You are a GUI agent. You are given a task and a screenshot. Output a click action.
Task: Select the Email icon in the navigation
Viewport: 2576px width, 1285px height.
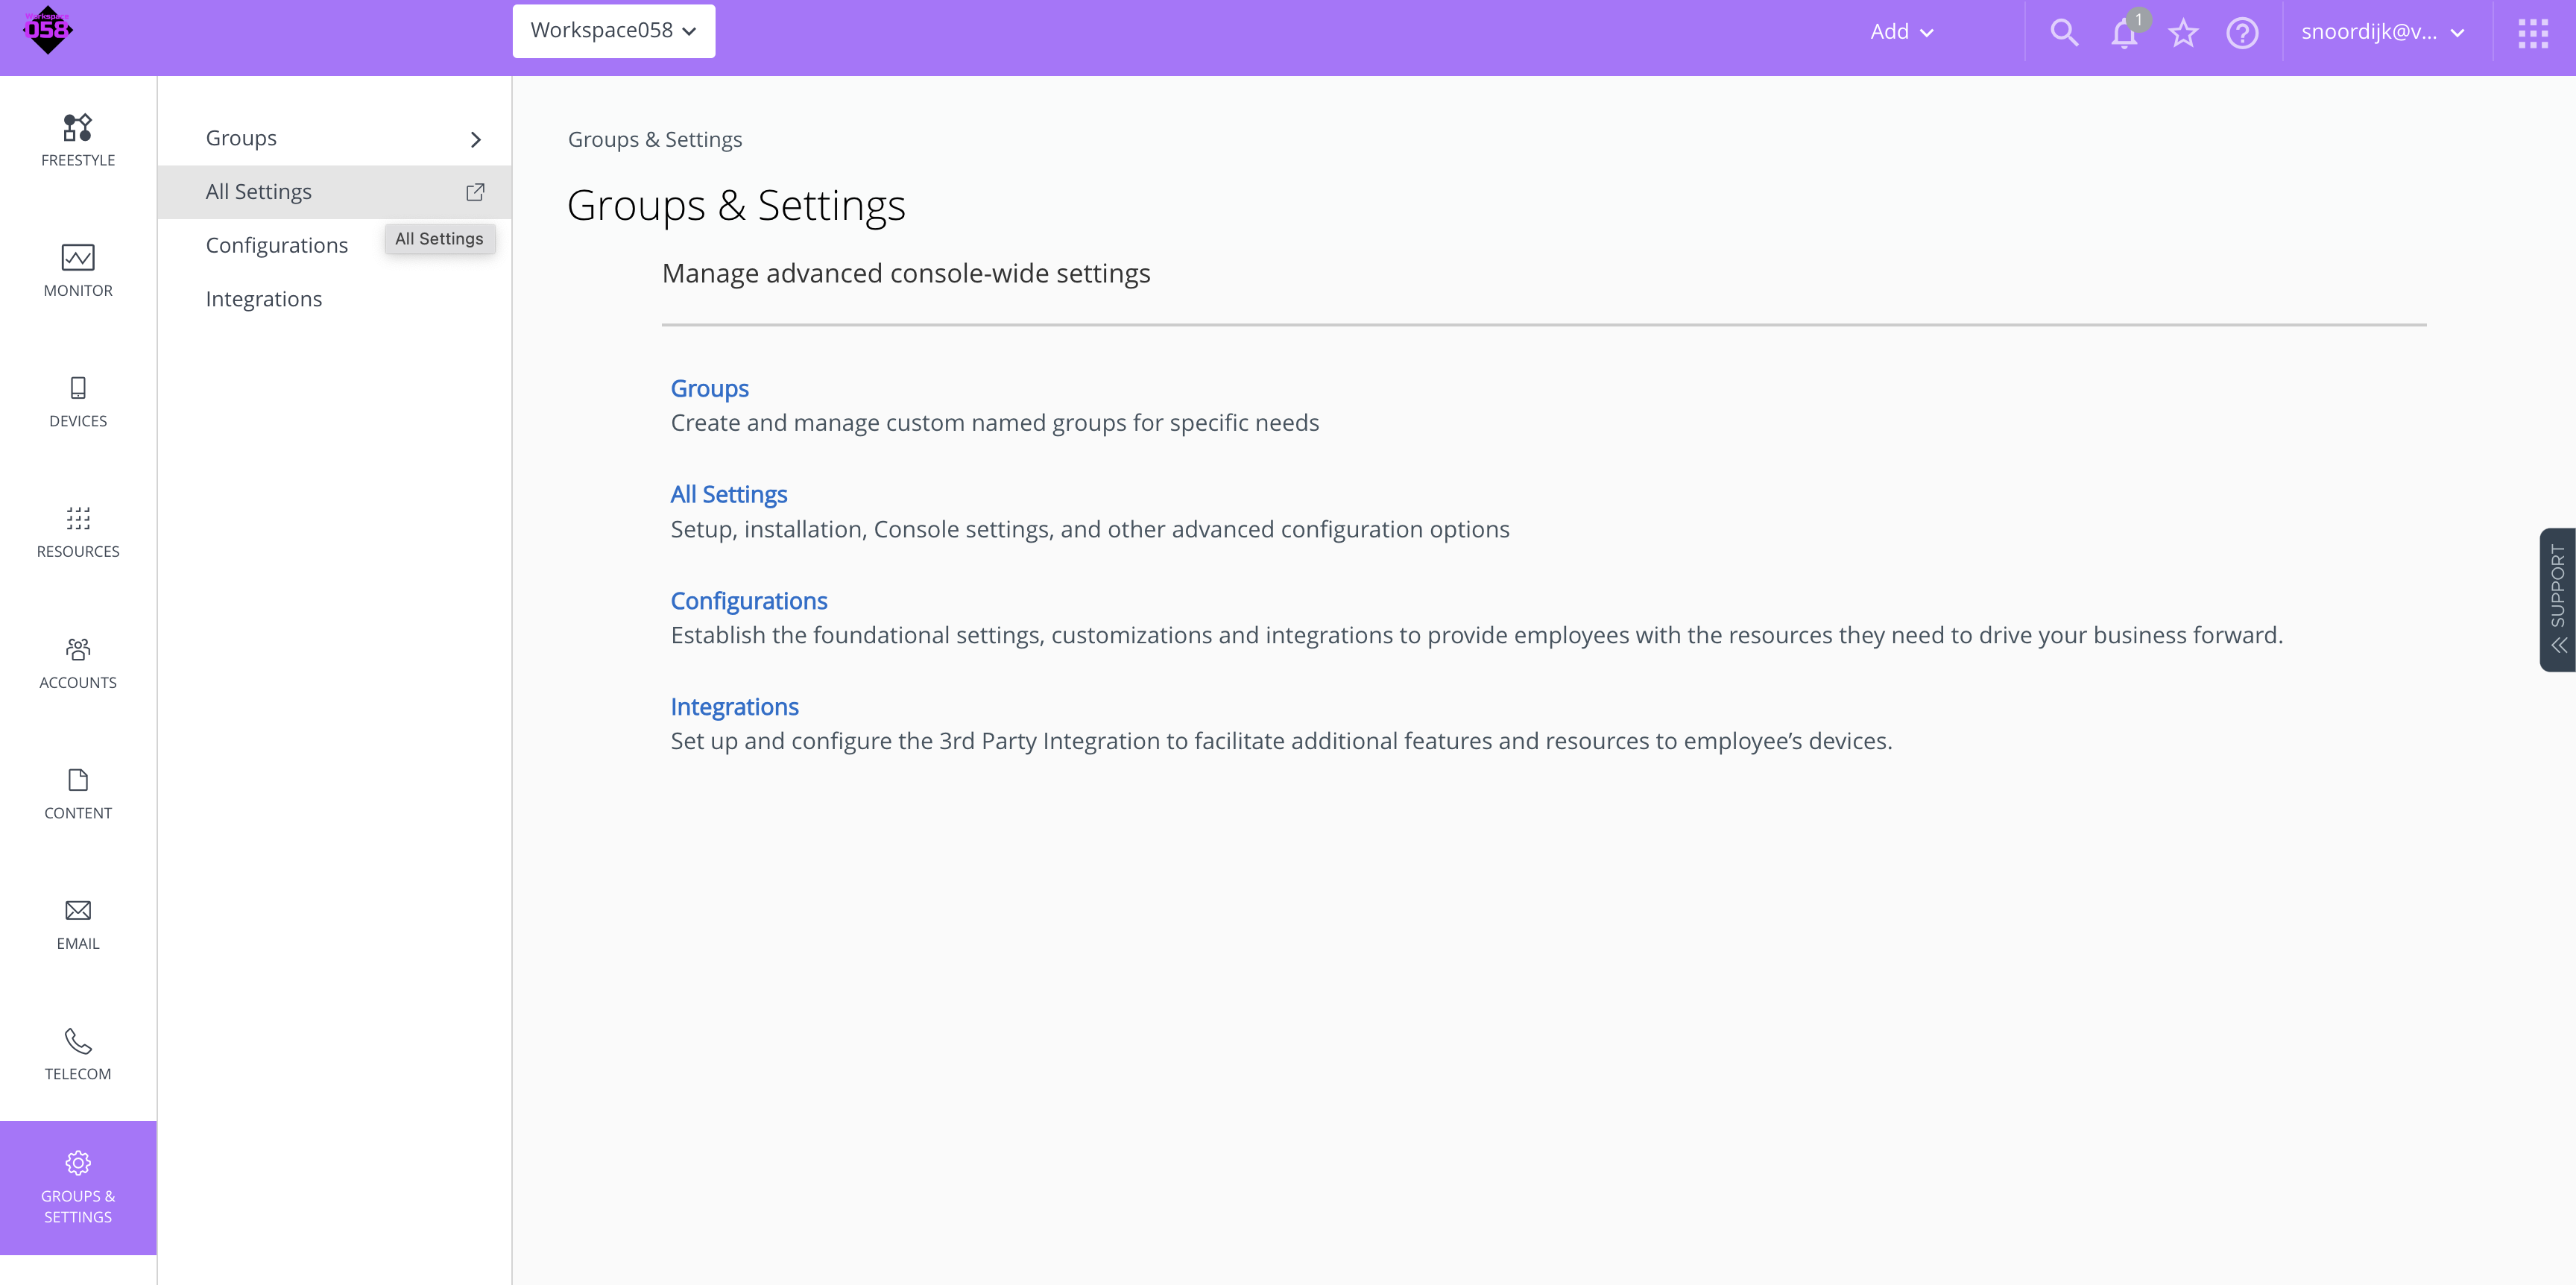click(77, 921)
